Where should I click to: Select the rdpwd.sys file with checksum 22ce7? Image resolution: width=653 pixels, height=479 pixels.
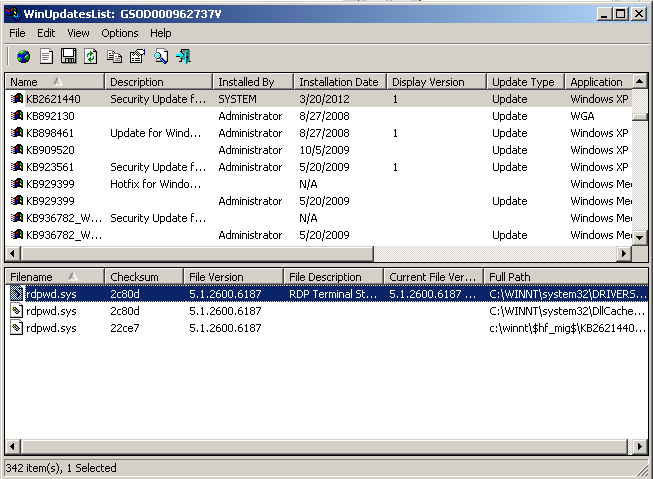click(50, 328)
